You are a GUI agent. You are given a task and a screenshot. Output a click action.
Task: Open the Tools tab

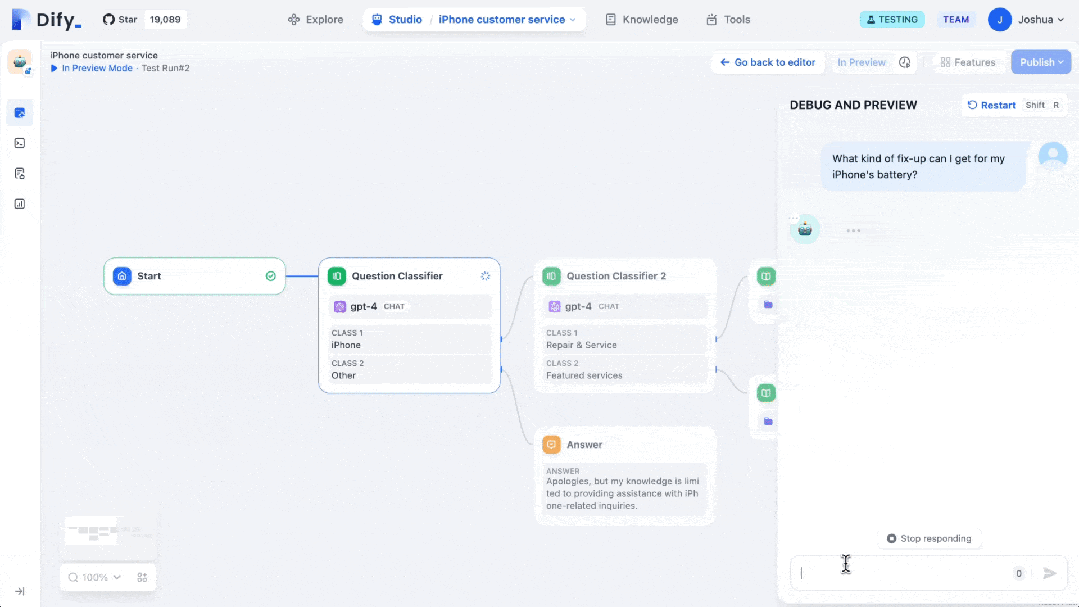click(728, 19)
